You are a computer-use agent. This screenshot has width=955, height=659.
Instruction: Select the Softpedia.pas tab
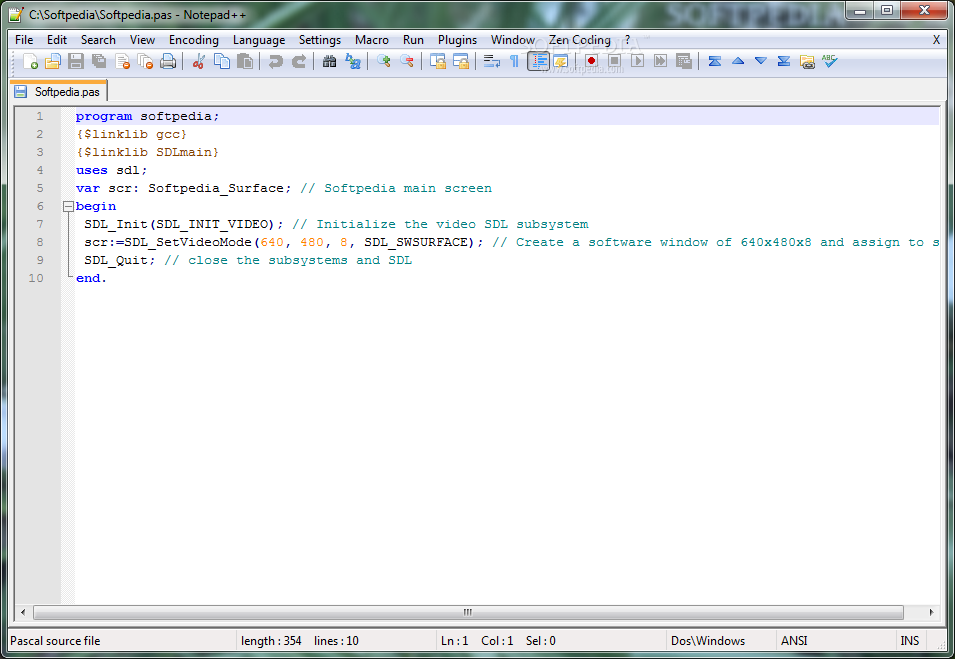click(59, 91)
